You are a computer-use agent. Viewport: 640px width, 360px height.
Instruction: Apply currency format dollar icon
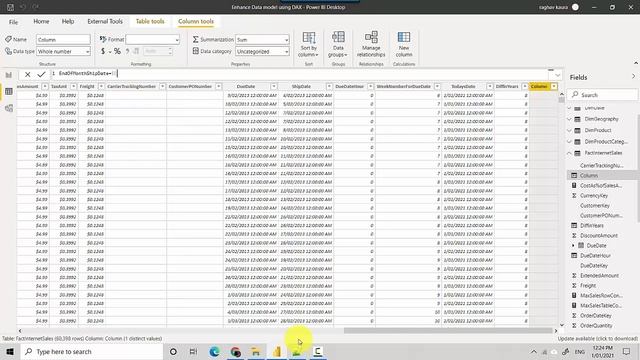[103, 51]
